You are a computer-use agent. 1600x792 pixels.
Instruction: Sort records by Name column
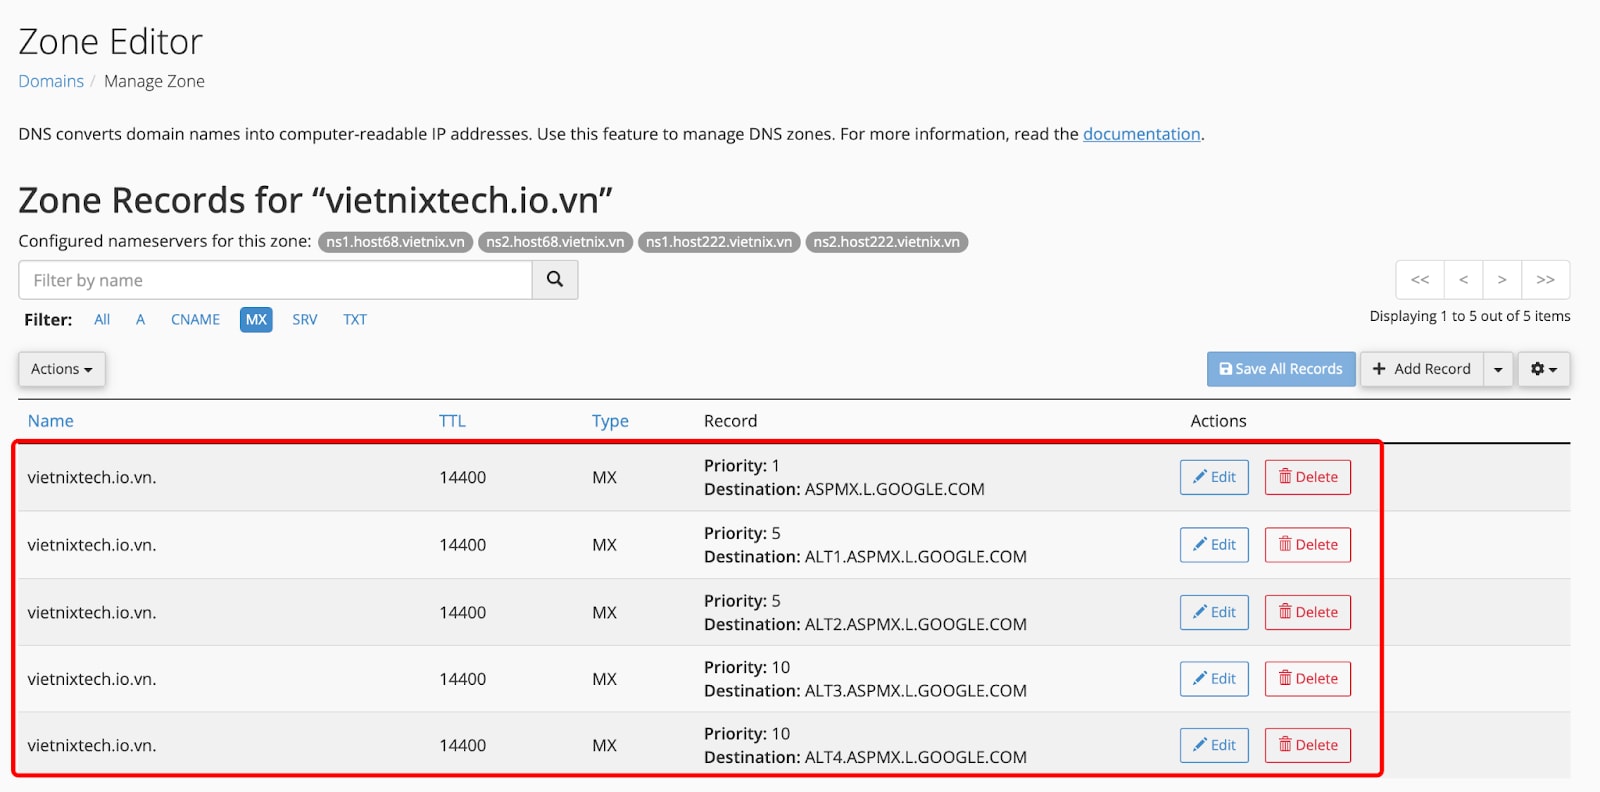(x=50, y=421)
